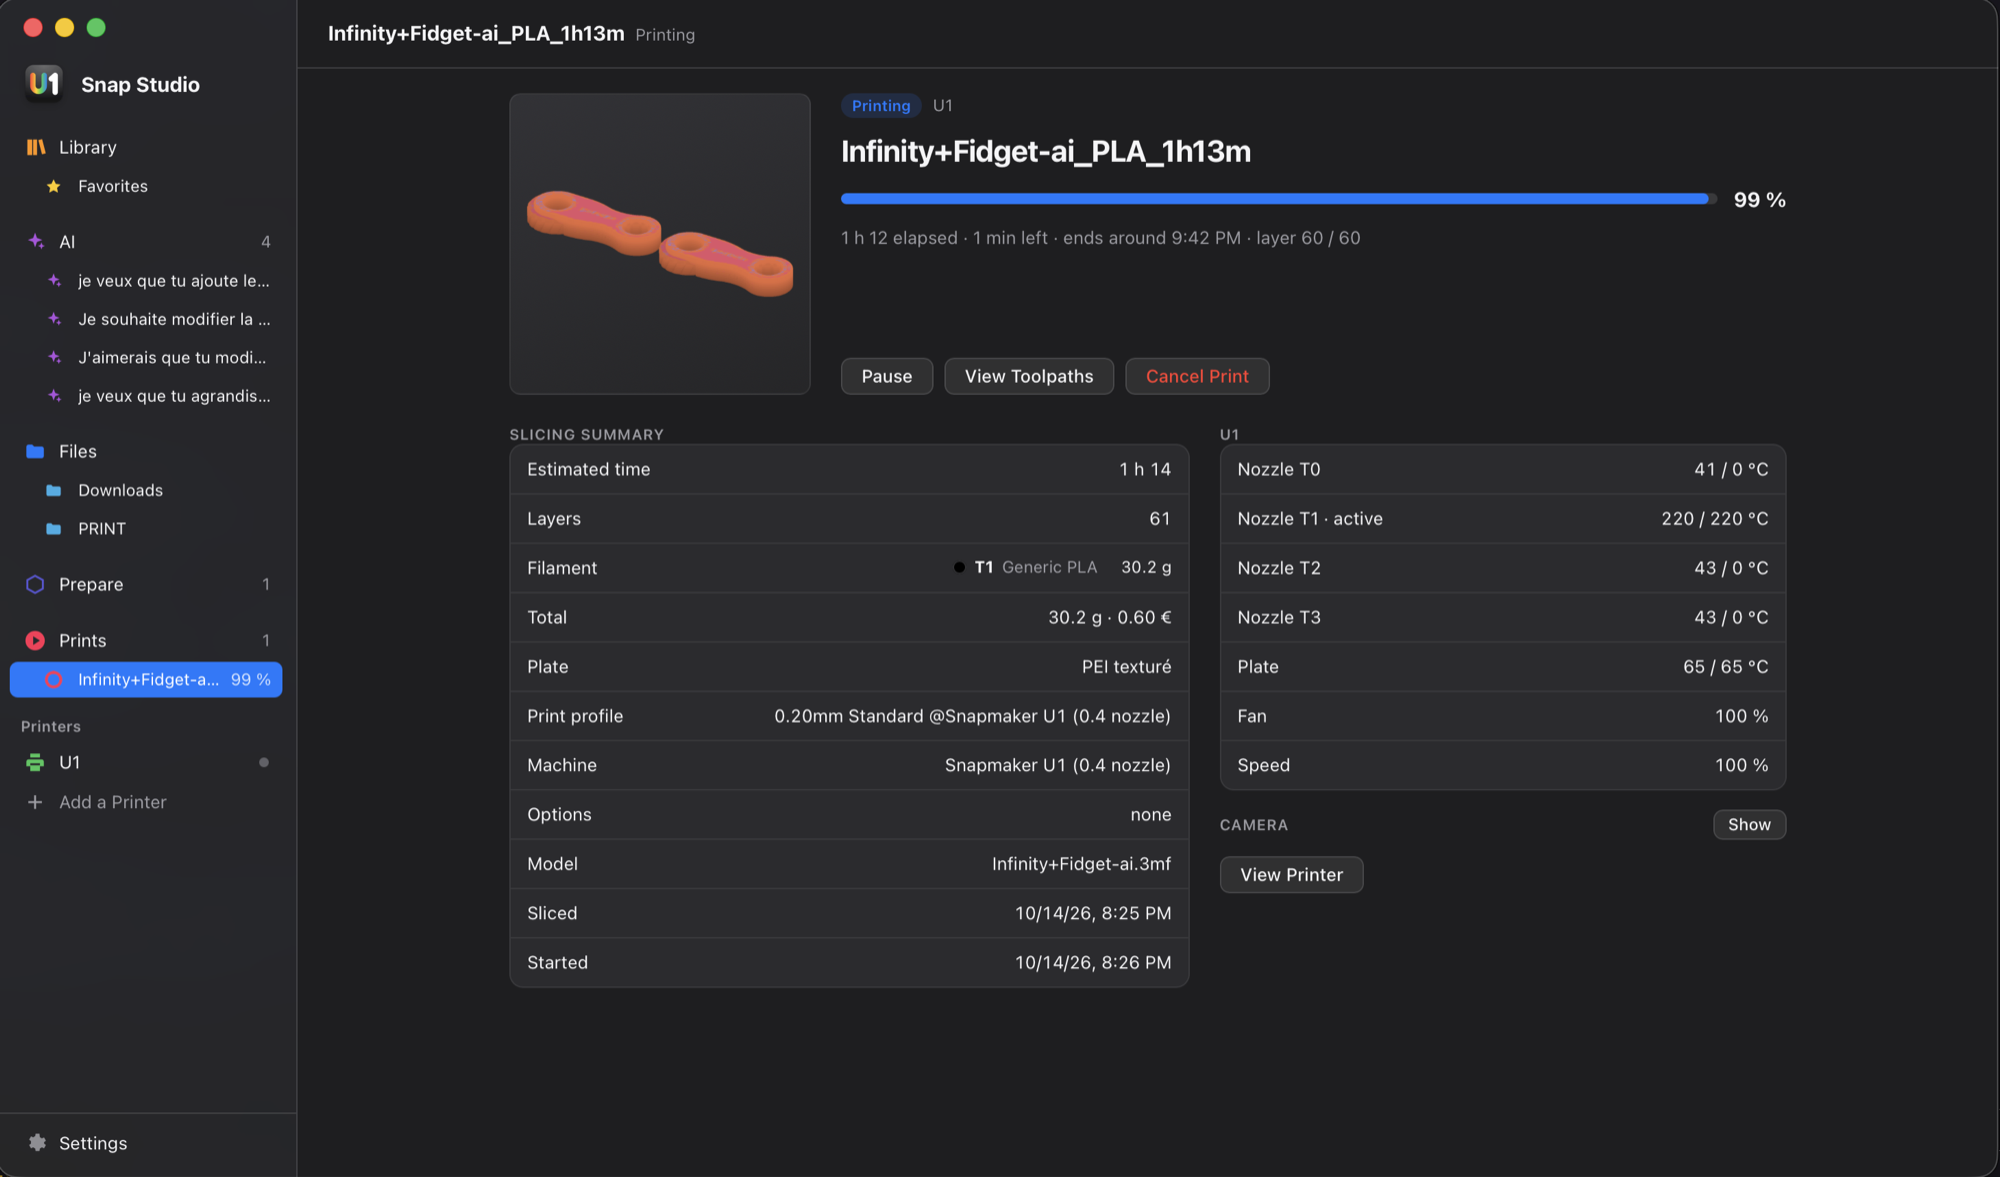Click the sparkle icon beside 'je veux que tu agrandis'
Image resolution: width=2000 pixels, height=1177 pixels.
click(x=55, y=396)
